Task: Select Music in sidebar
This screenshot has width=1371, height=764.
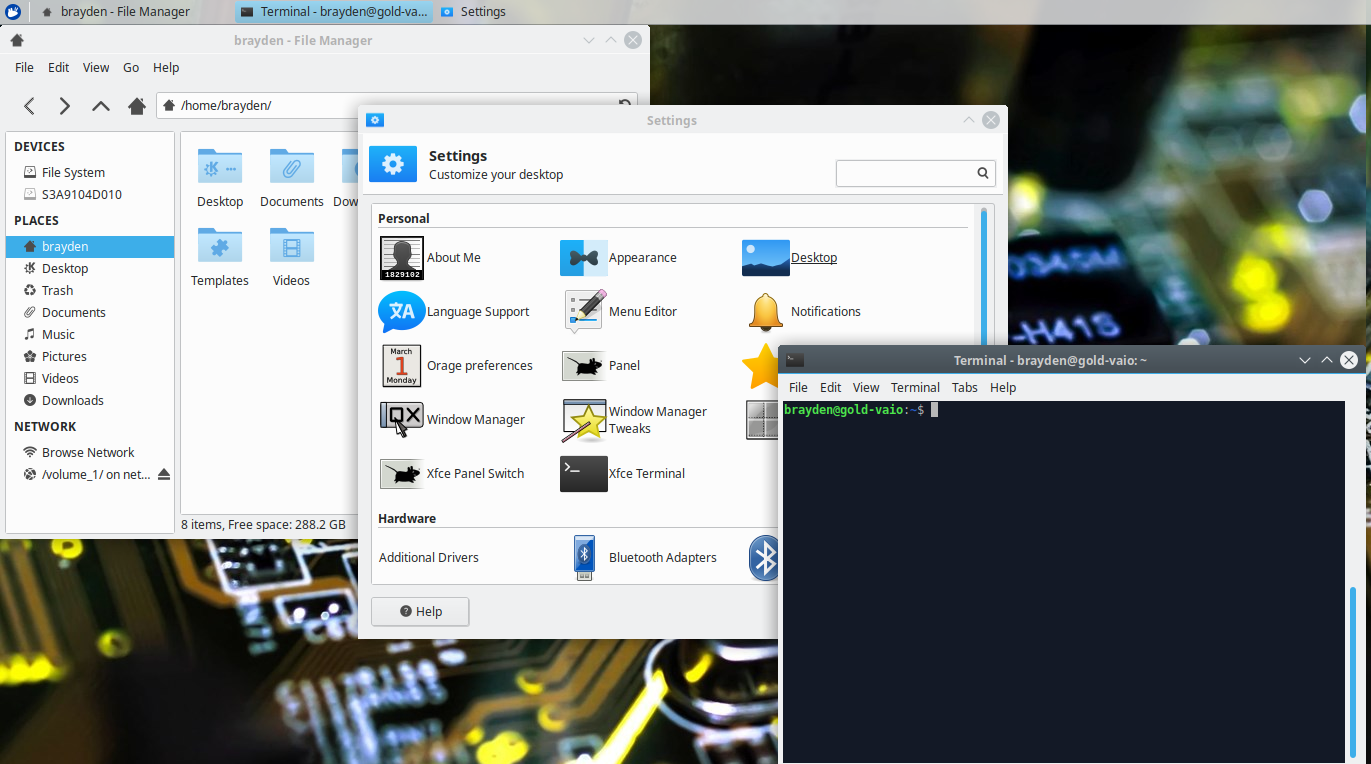Action: (90, 334)
